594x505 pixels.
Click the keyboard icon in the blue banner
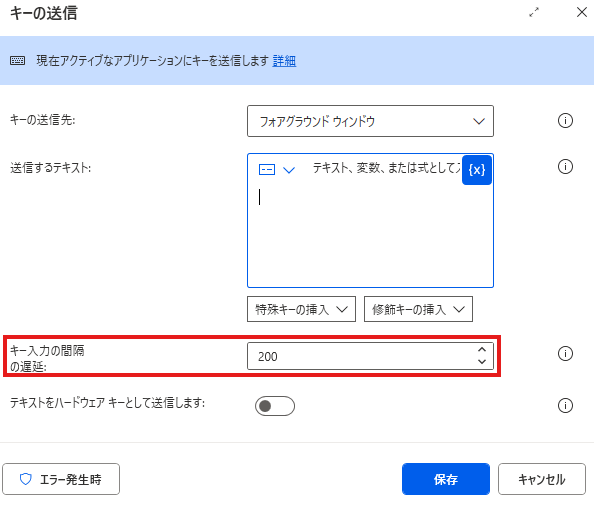(x=17, y=61)
